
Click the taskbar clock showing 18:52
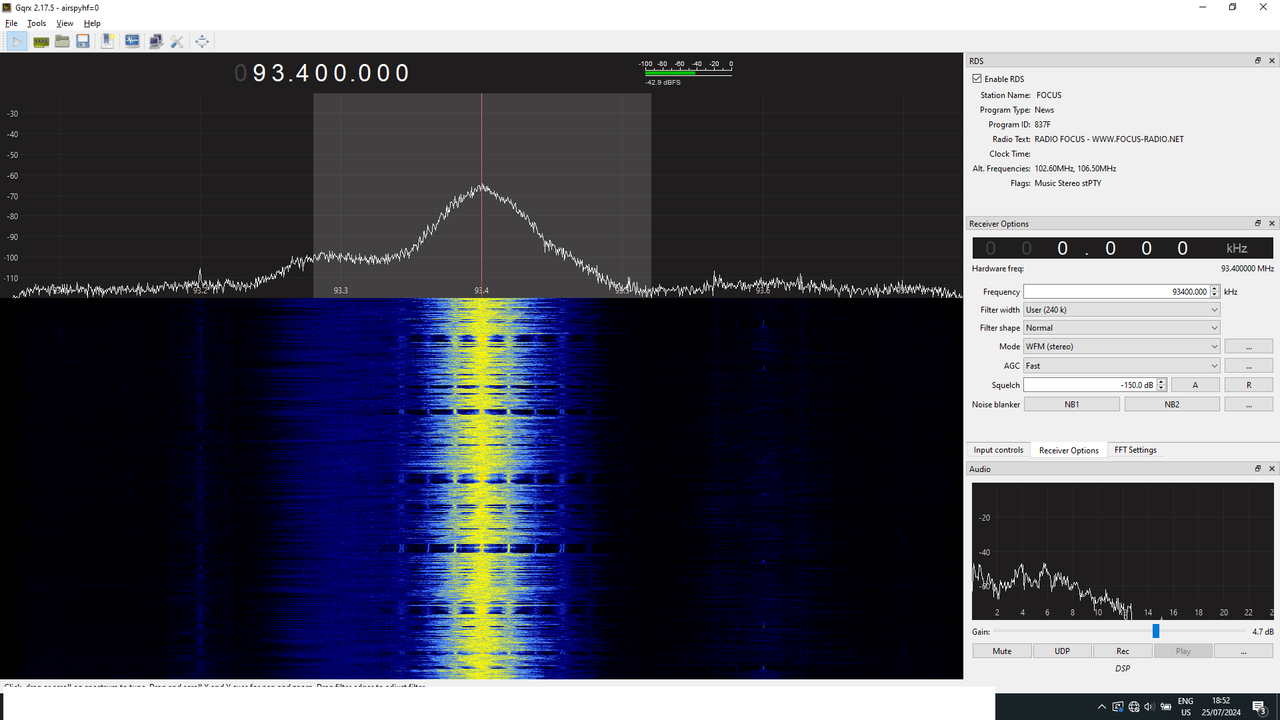[x=1220, y=707]
